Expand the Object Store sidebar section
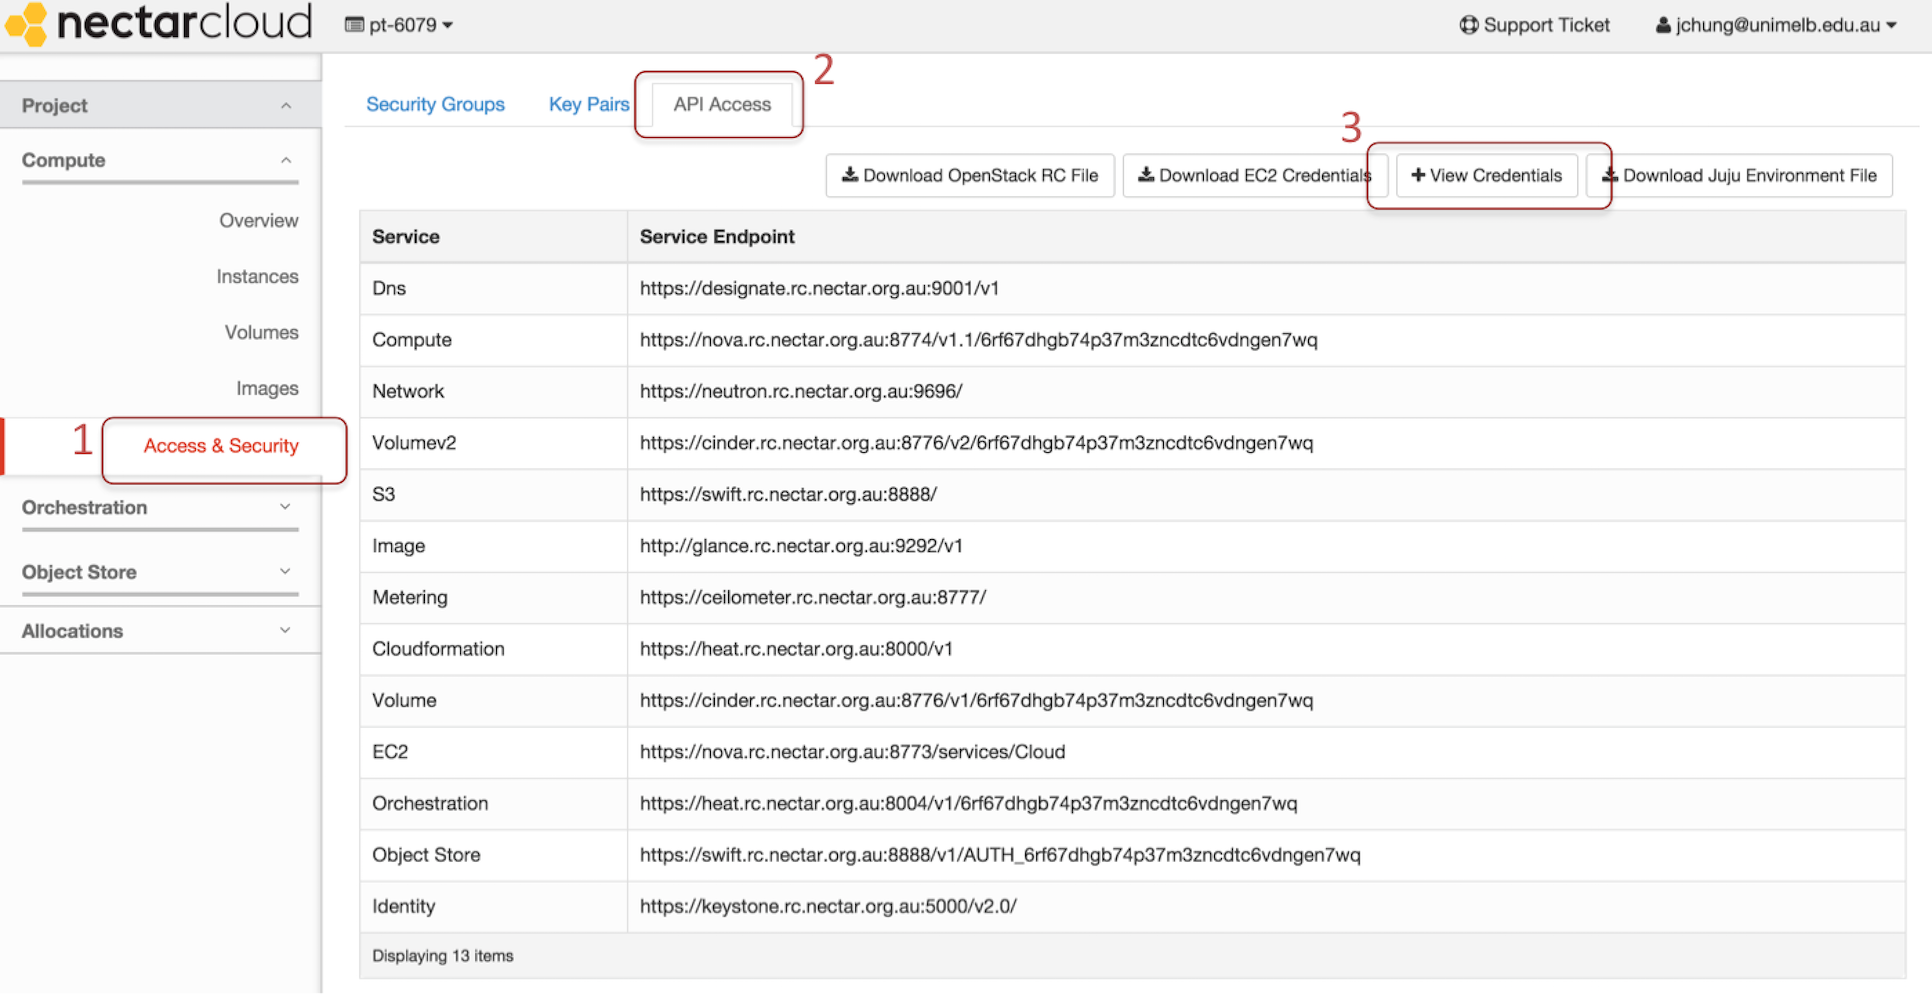This screenshot has height=1000, width=1932. 160,572
